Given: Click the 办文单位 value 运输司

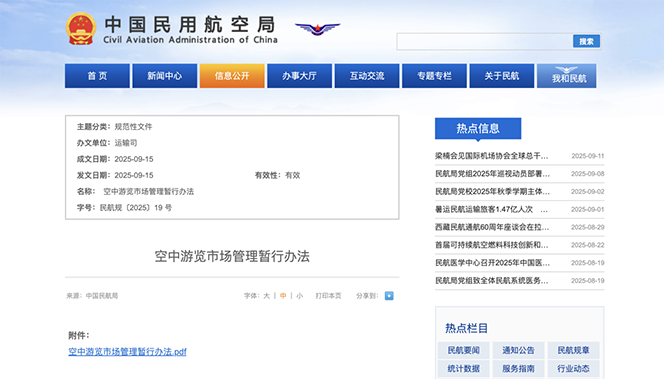Looking at the screenshot, I should pos(126,143).
